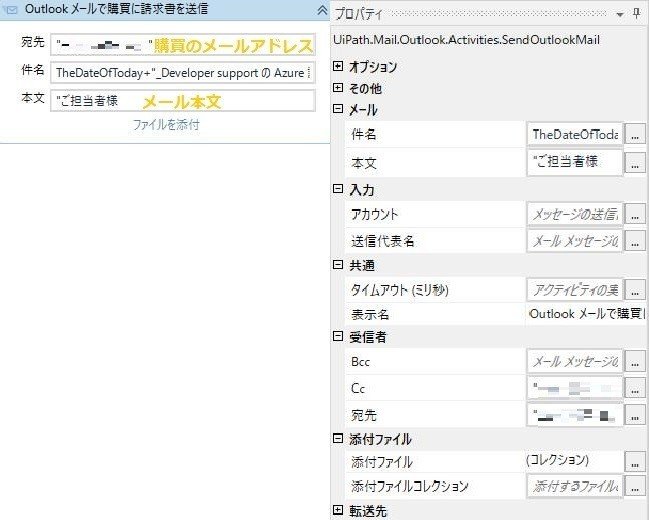The width and height of the screenshot is (649, 520).
Task: Select the Bcc property label
Action: (360, 362)
